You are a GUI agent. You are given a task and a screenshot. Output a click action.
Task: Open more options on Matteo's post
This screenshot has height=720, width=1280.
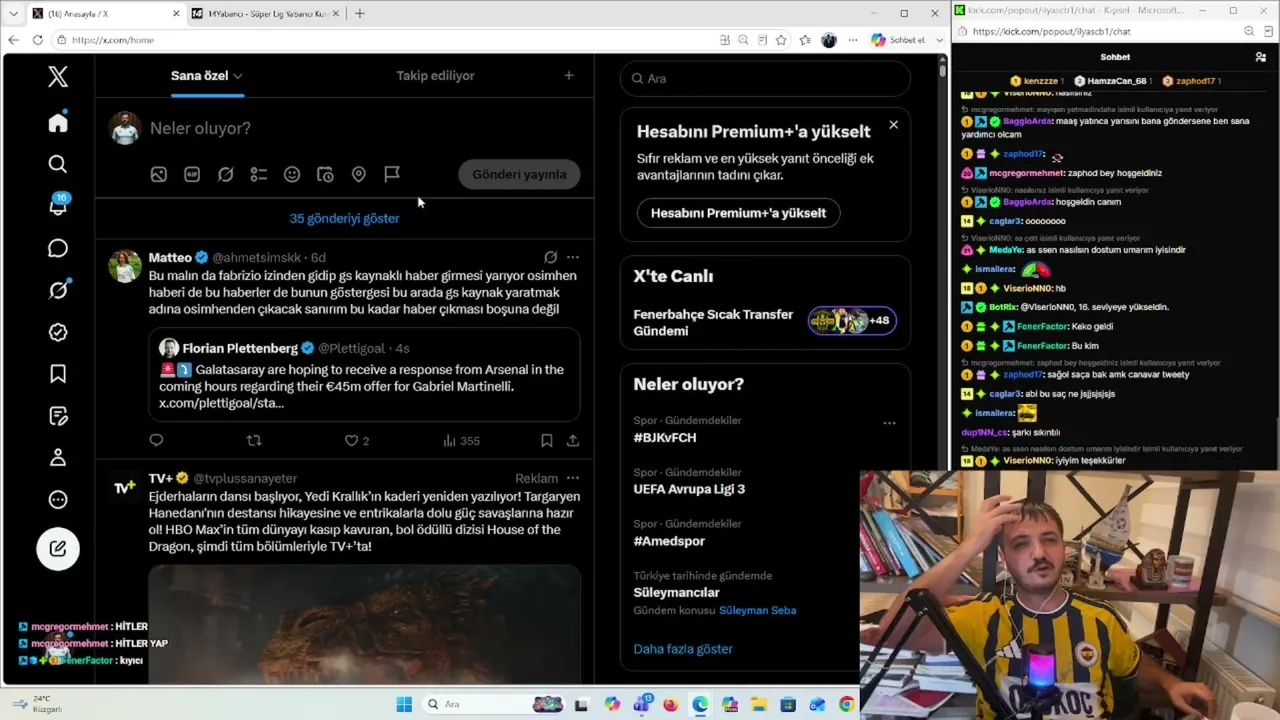coord(573,257)
